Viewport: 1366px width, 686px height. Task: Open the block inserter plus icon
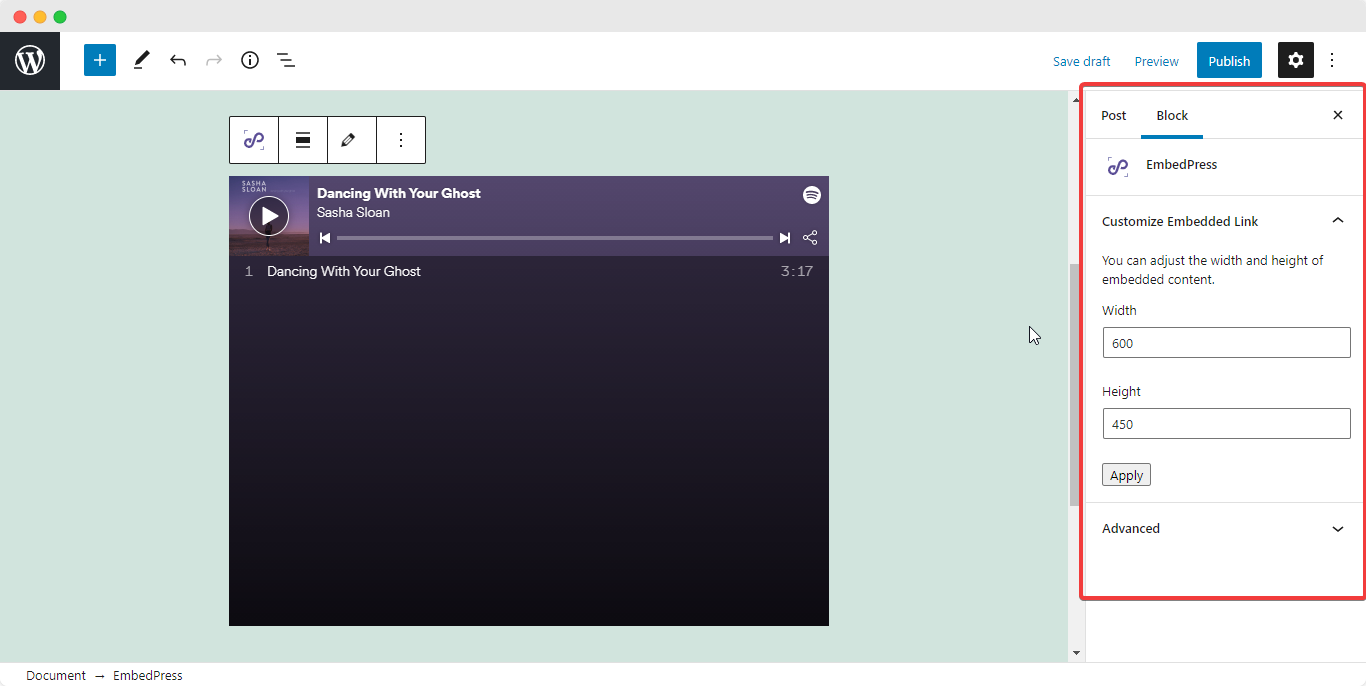[x=99, y=60]
